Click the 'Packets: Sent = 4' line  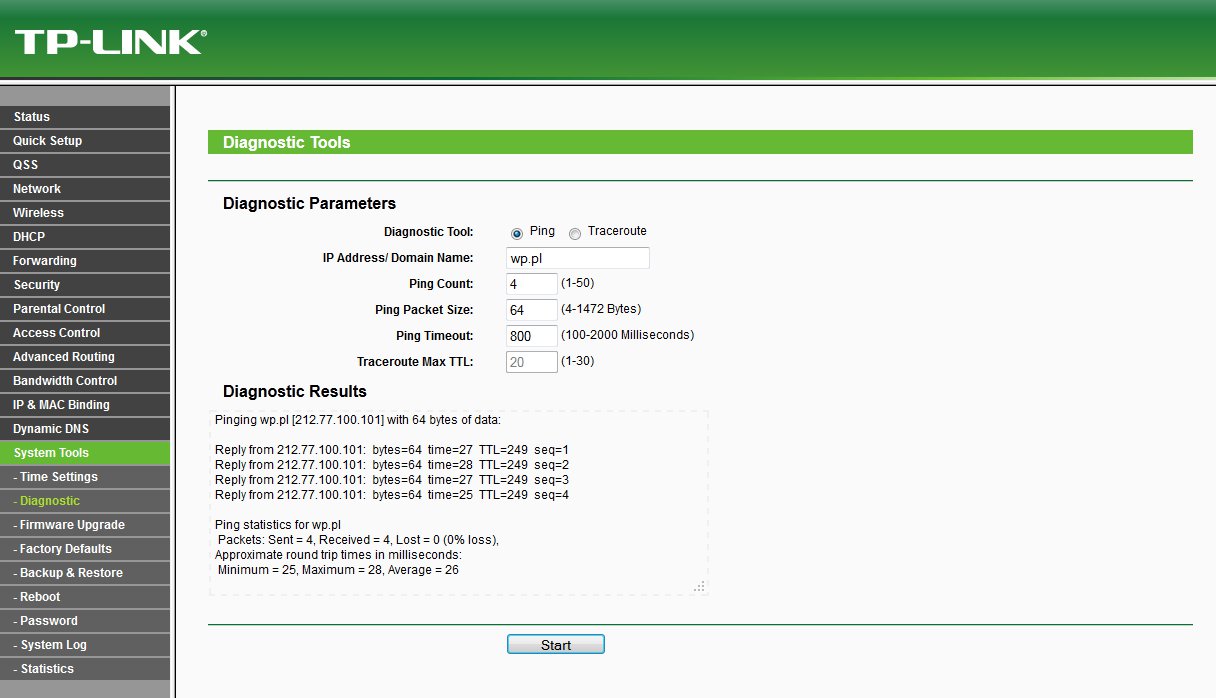[x=358, y=540]
